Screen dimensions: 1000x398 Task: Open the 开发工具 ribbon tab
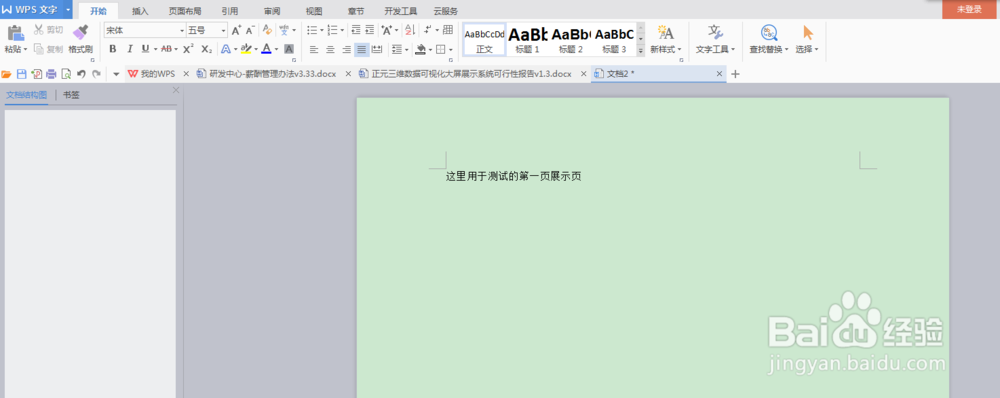401,11
